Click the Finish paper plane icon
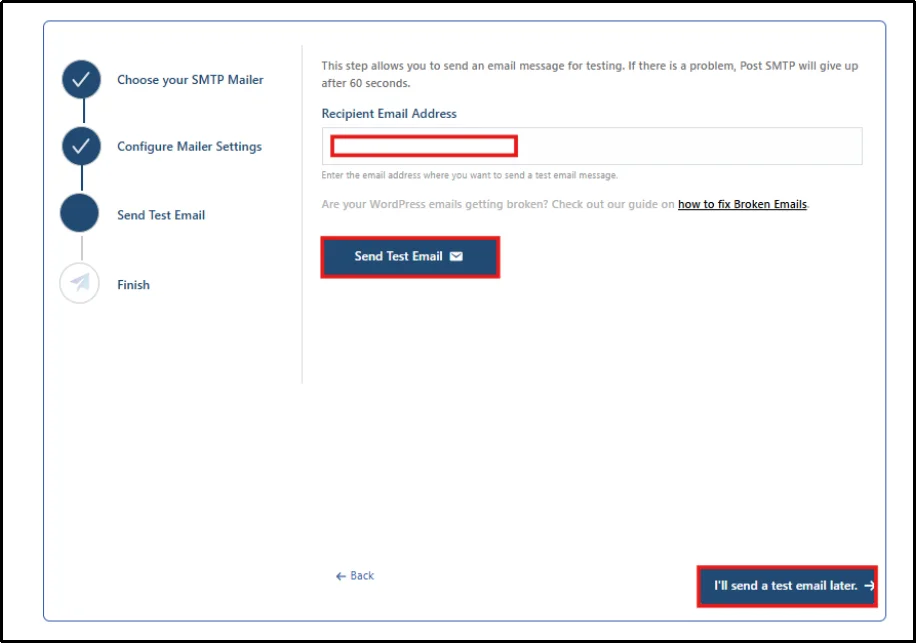The image size is (917, 644). point(80,284)
